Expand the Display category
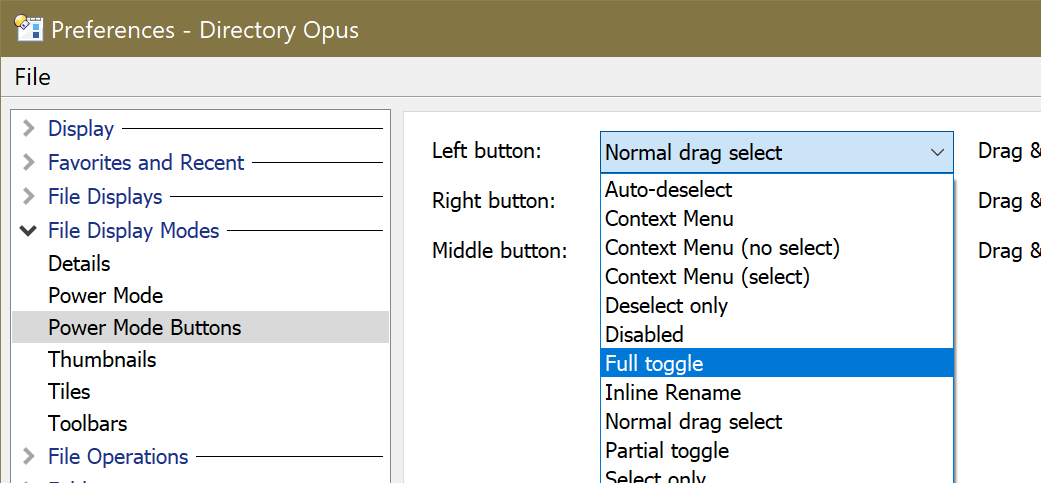The image size is (1041, 483). coord(28,128)
